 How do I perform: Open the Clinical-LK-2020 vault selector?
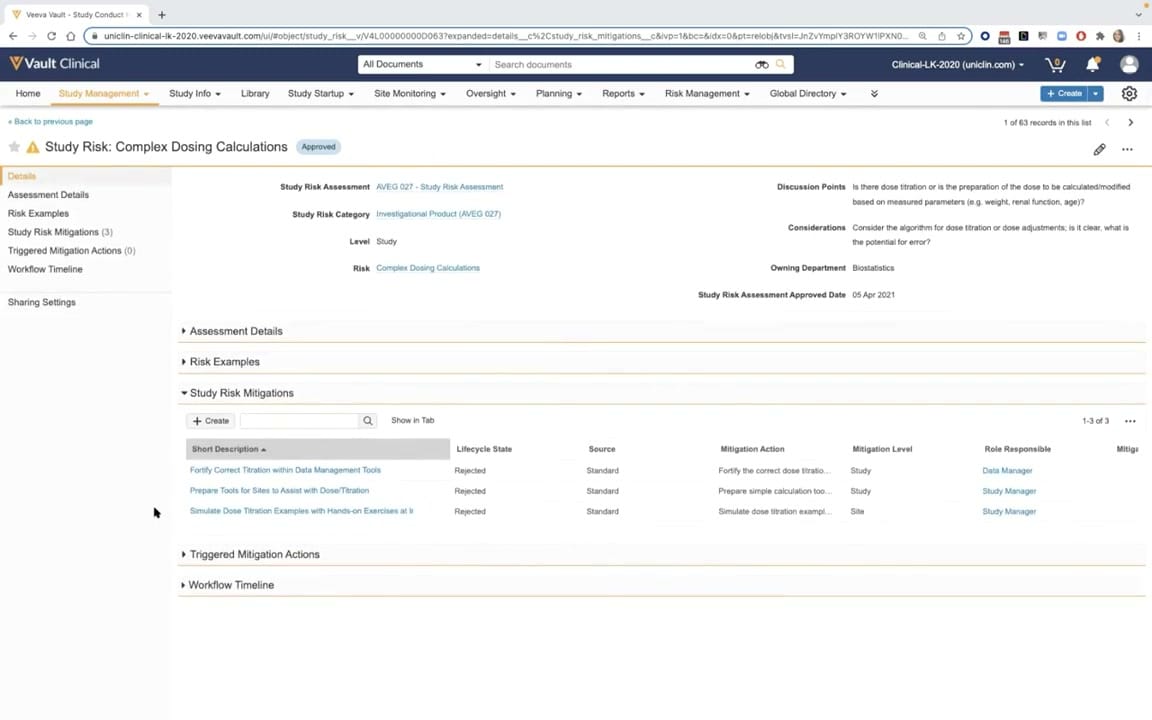[957, 65]
